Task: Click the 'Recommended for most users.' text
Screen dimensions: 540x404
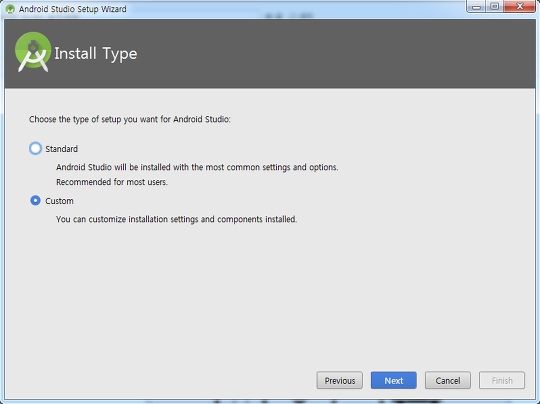Action: coord(112,182)
